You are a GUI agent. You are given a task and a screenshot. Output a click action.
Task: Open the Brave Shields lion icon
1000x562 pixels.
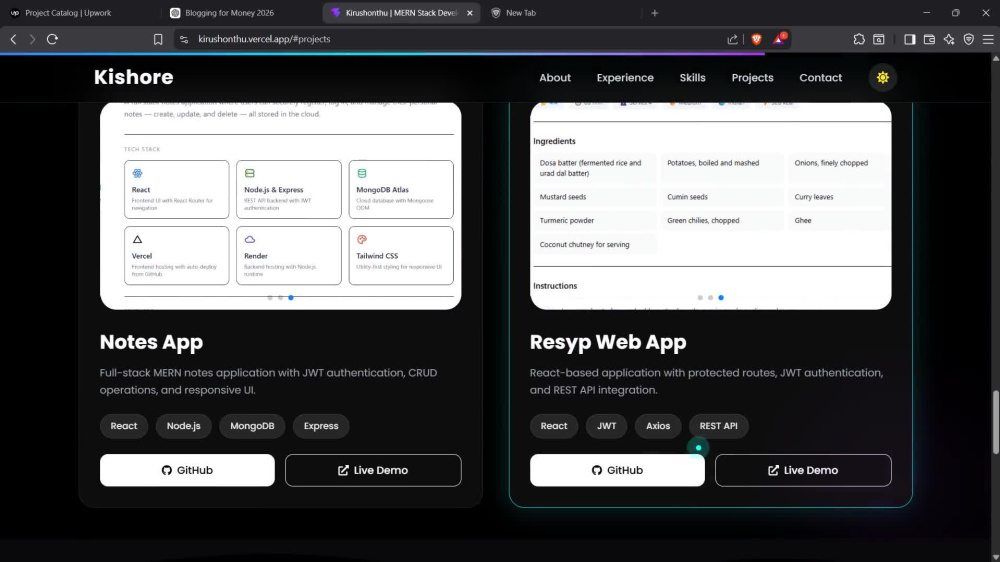point(756,39)
